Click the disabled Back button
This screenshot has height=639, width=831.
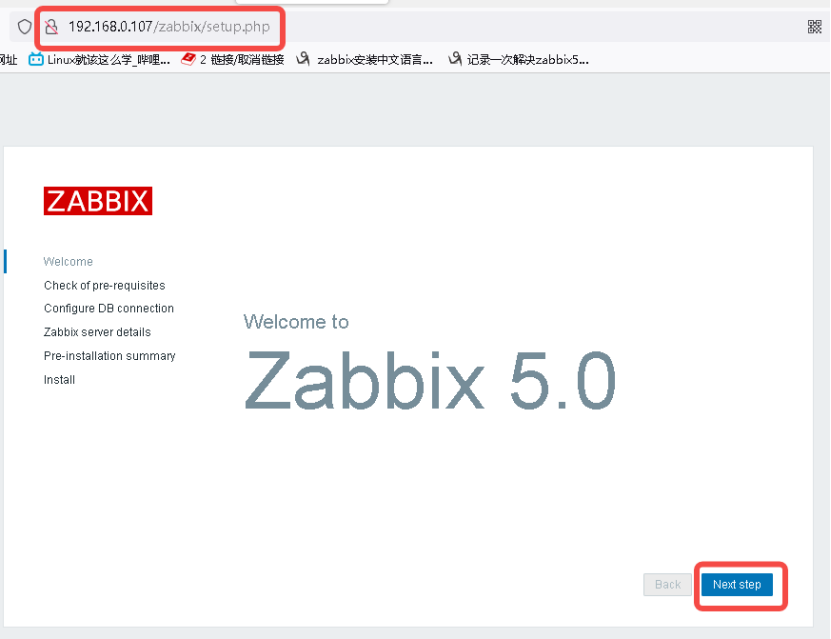(667, 584)
